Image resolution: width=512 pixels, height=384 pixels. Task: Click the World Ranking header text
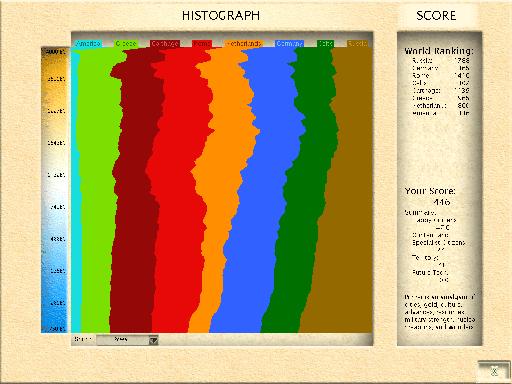click(439, 51)
